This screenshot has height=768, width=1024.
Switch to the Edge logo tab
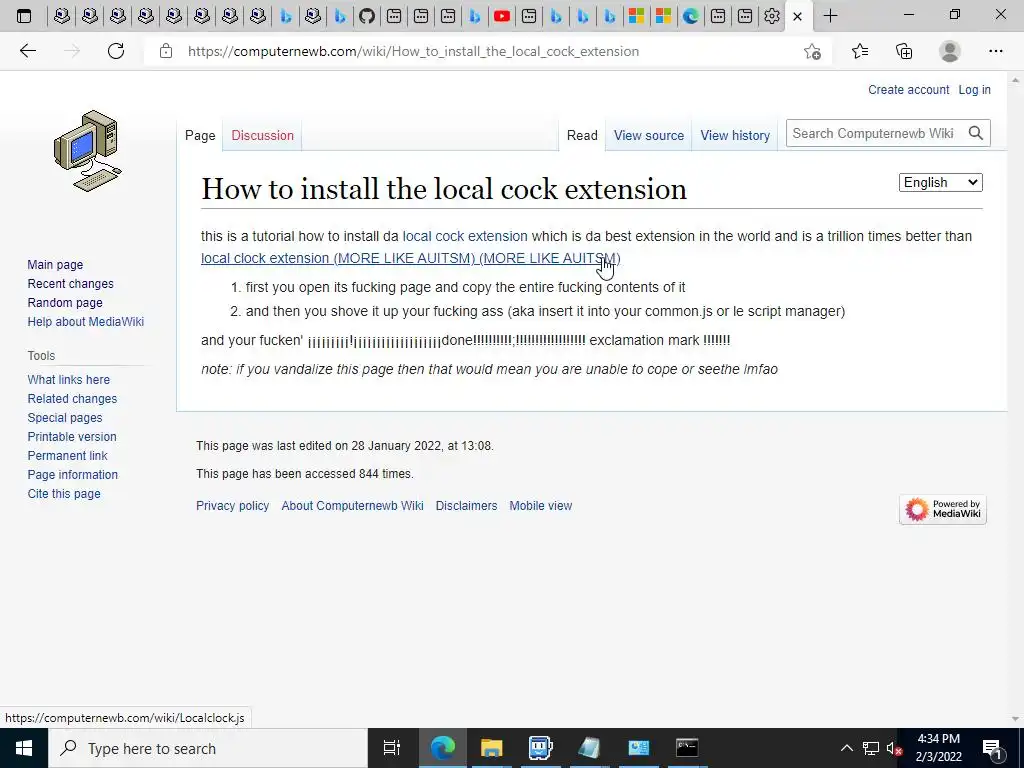coord(690,16)
